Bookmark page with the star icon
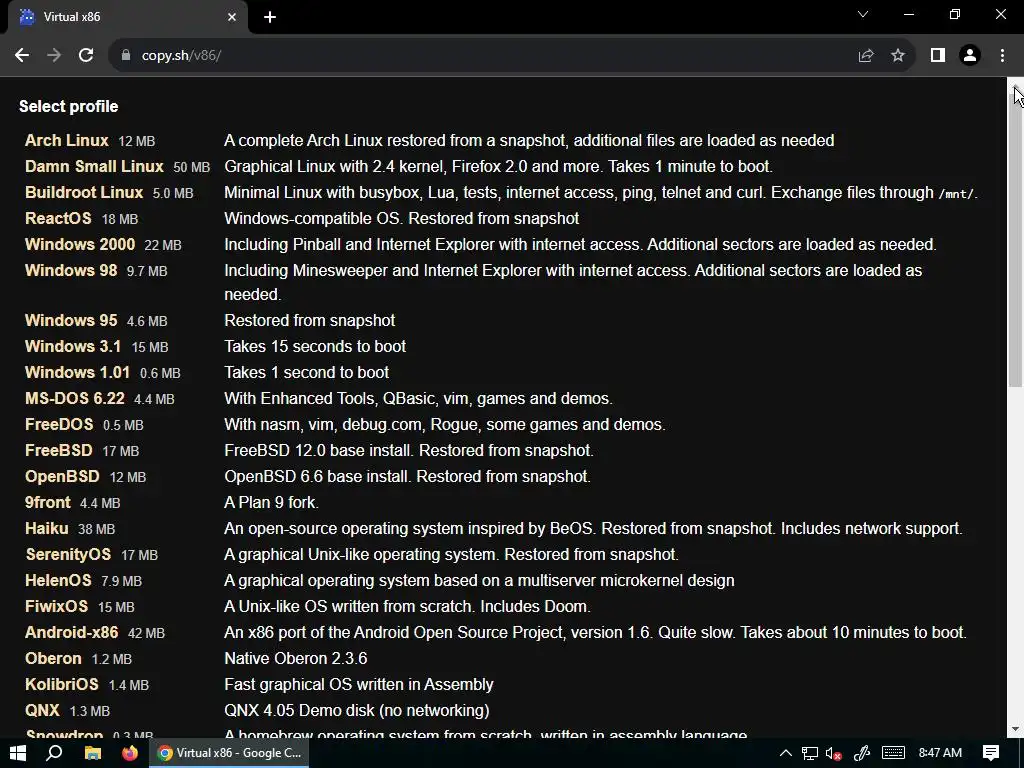 pos(898,56)
